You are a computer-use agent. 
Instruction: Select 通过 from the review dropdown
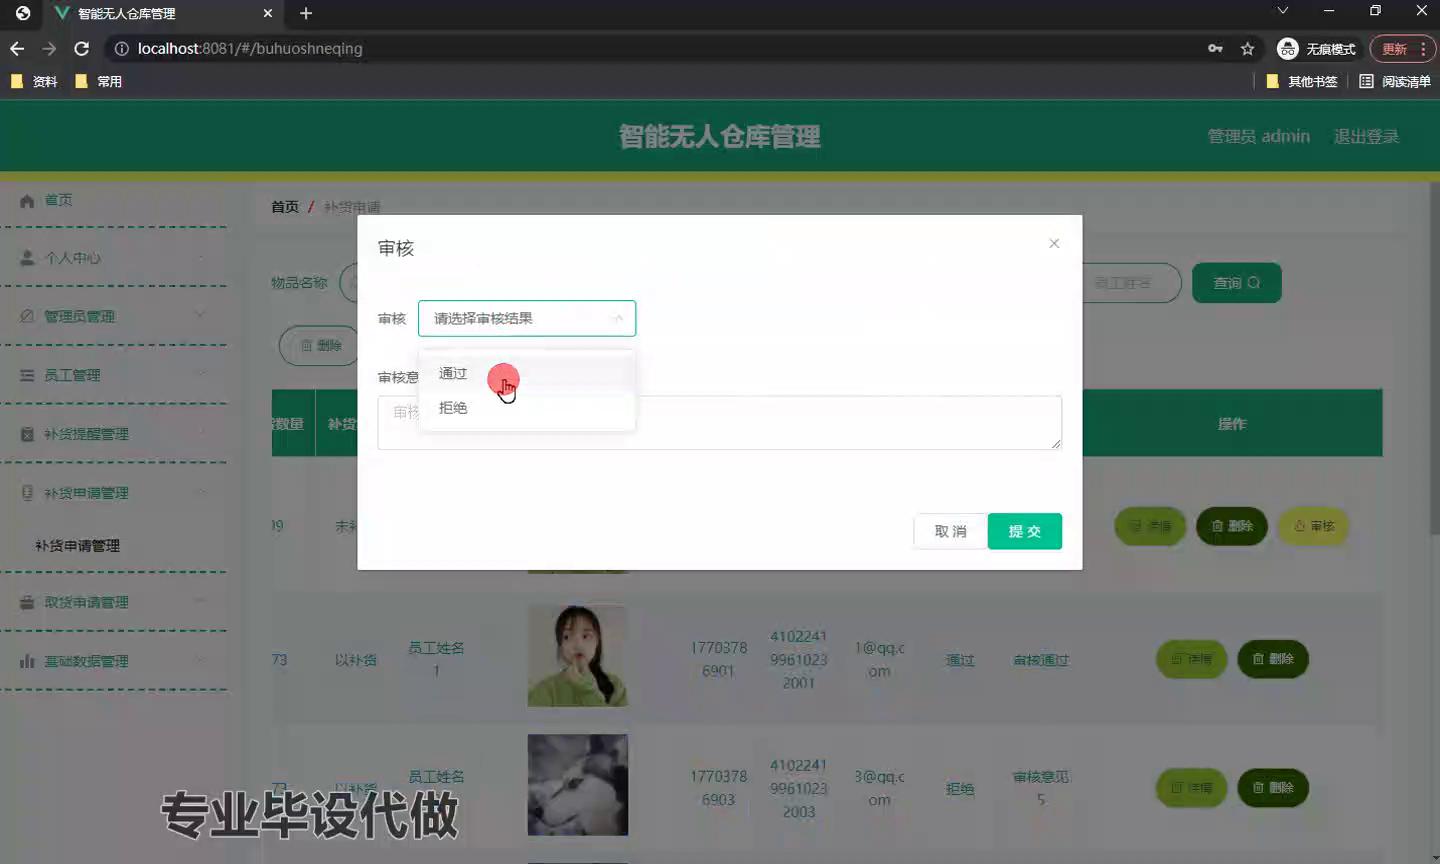point(453,373)
